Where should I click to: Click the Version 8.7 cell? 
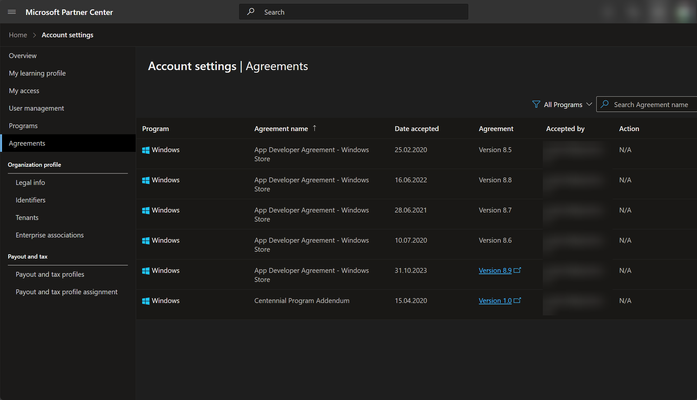pyautogui.click(x=495, y=210)
